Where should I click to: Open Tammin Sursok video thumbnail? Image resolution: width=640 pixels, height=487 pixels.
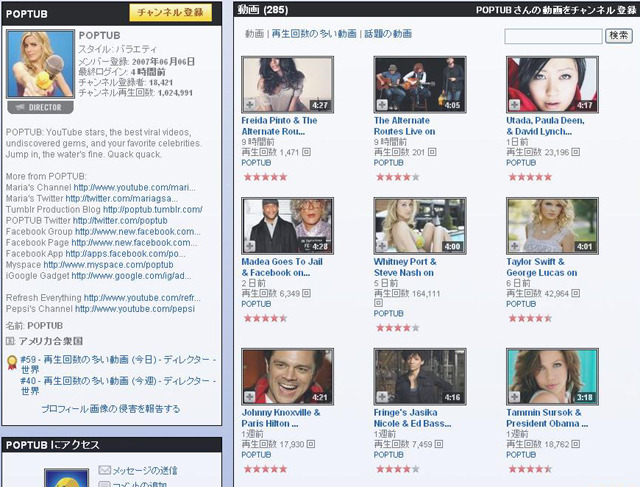(x=552, y=376)
